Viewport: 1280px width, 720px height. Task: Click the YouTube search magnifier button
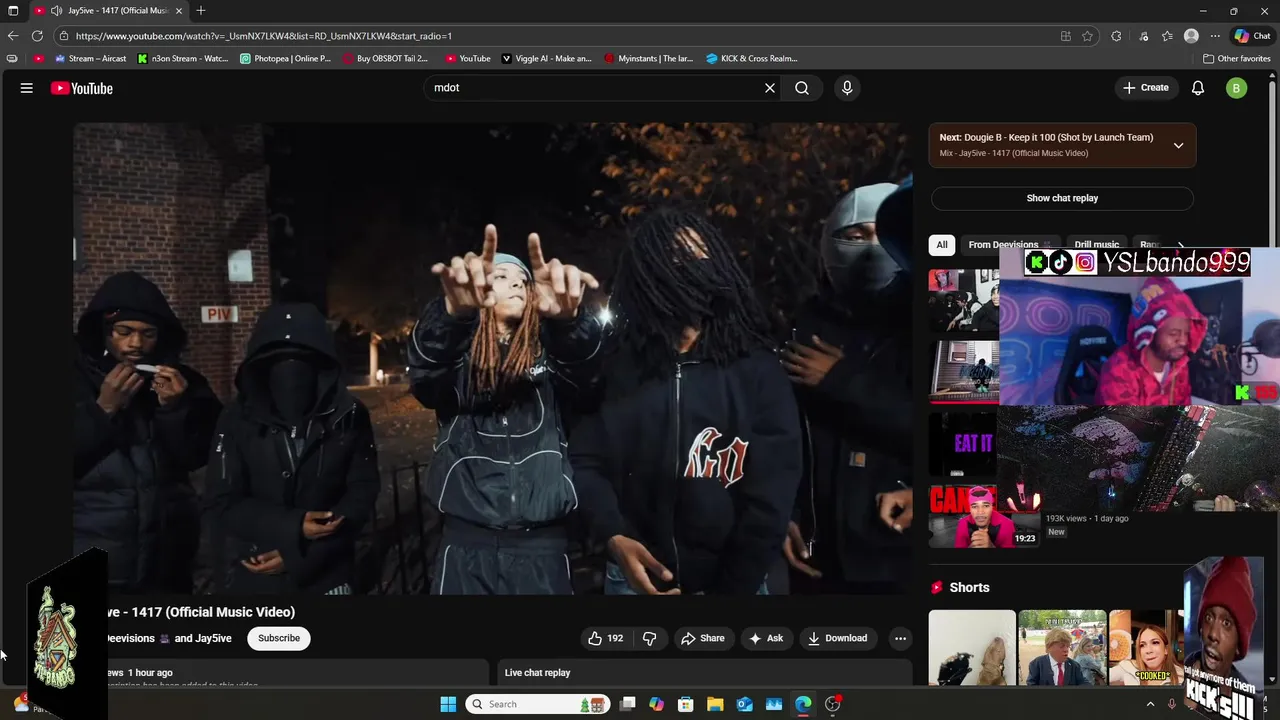pos(802,88)
